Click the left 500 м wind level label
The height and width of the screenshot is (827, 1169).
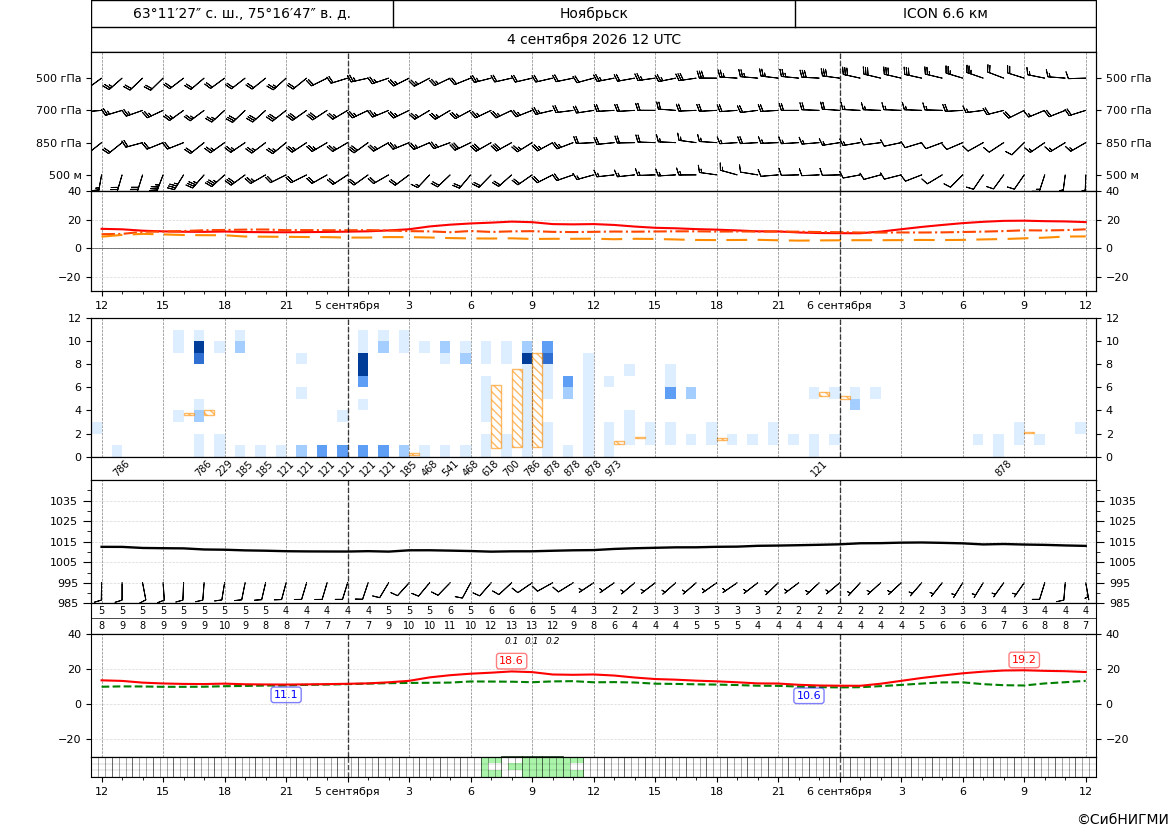click(x=66, y=175)
